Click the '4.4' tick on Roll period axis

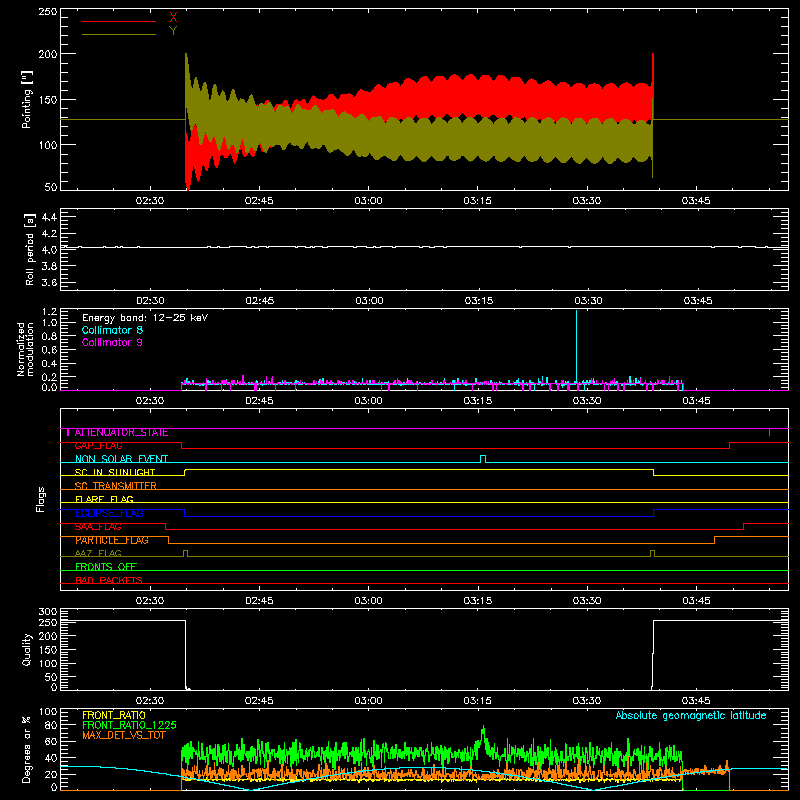pos(49,217)
